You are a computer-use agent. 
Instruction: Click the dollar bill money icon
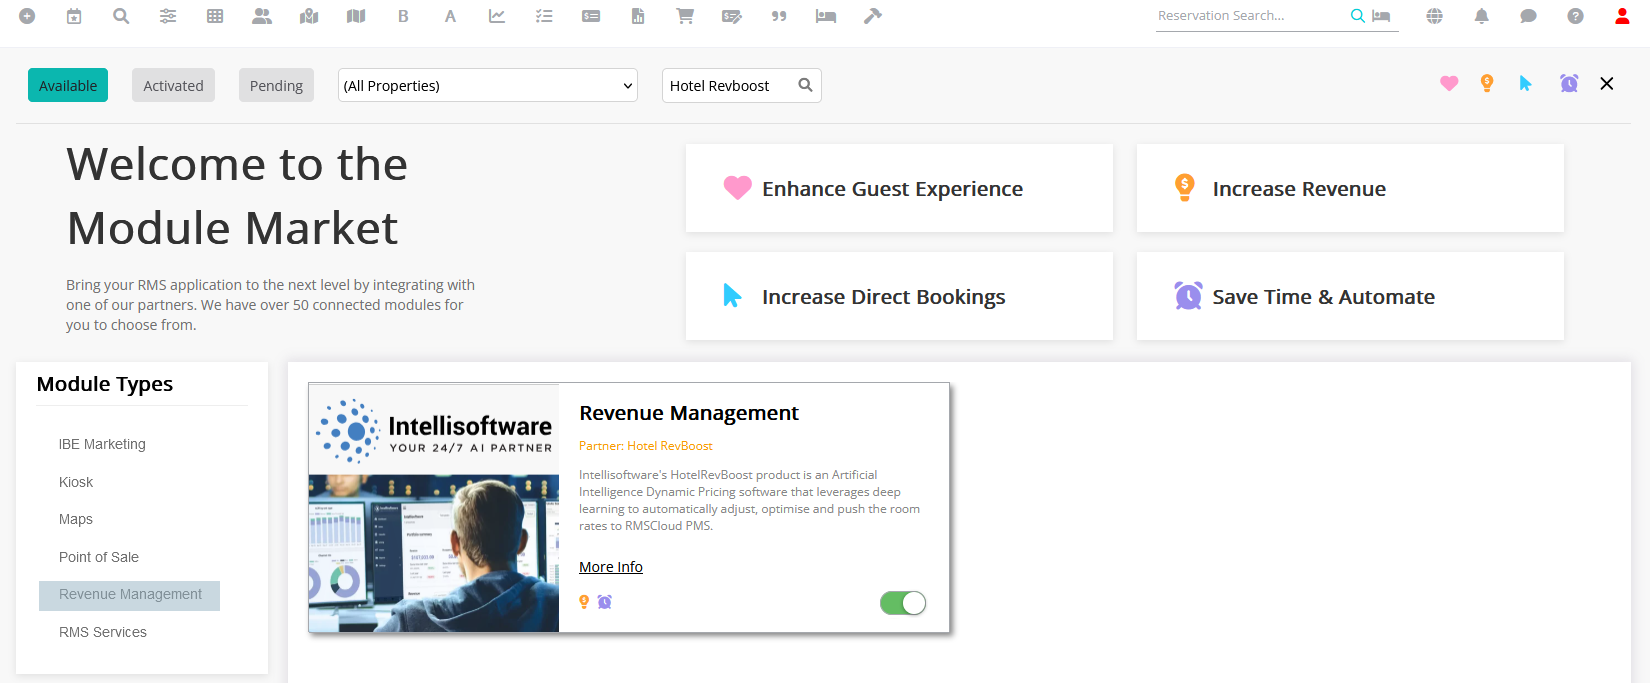point(591,16)
